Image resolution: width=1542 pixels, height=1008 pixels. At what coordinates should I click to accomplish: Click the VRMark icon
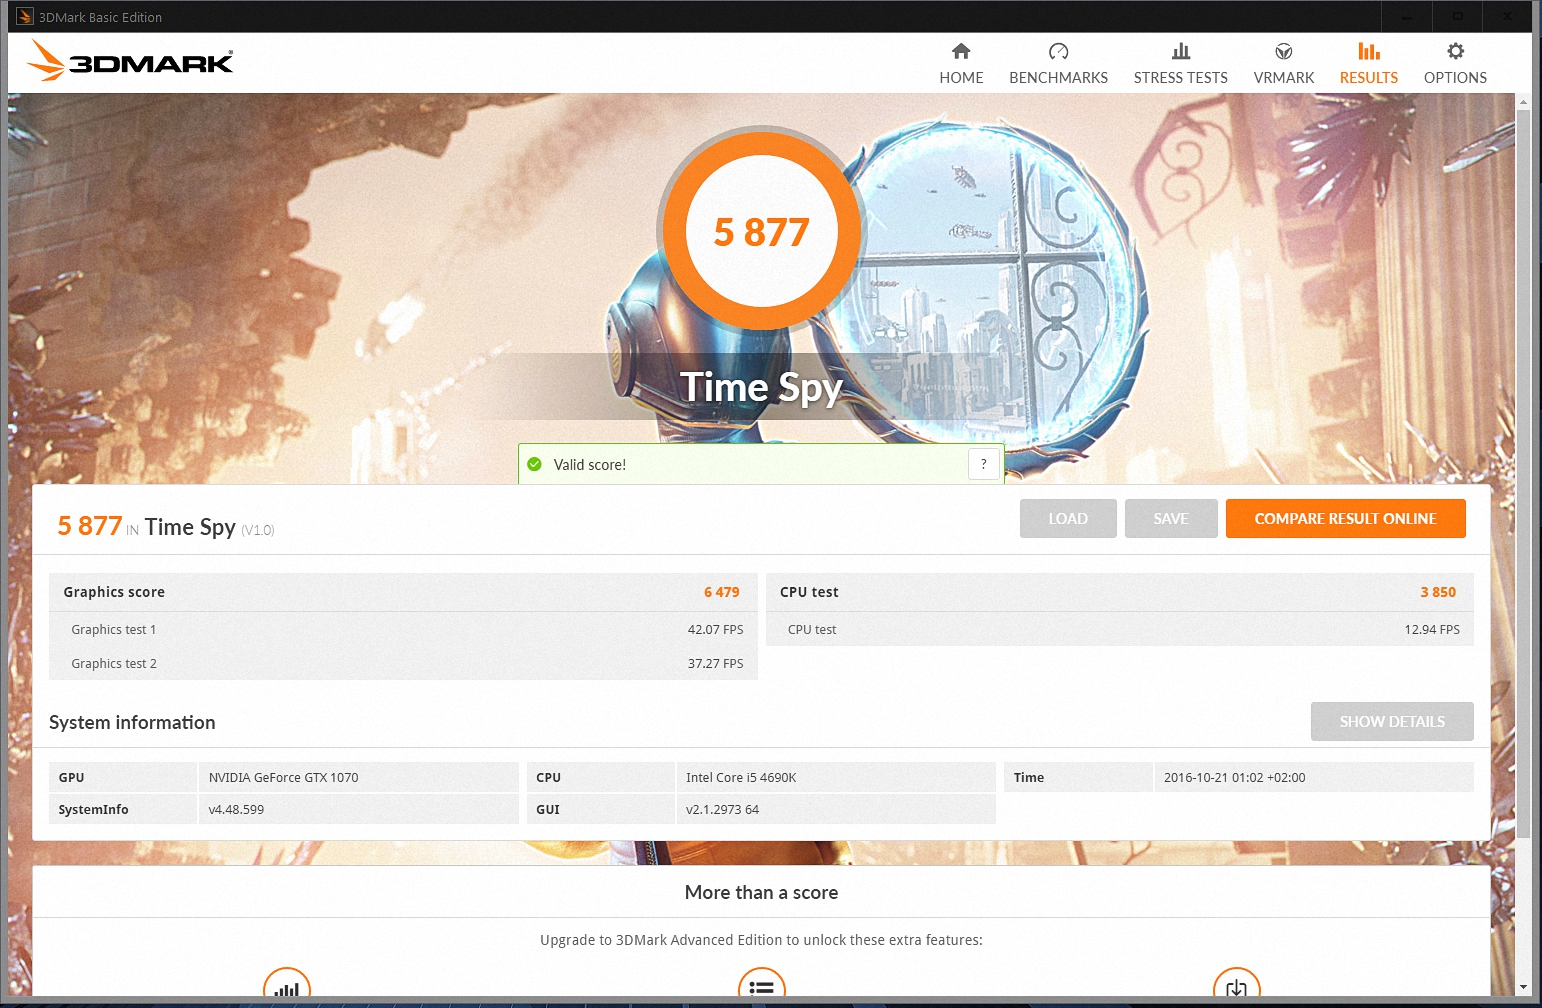coord(1284,51)
